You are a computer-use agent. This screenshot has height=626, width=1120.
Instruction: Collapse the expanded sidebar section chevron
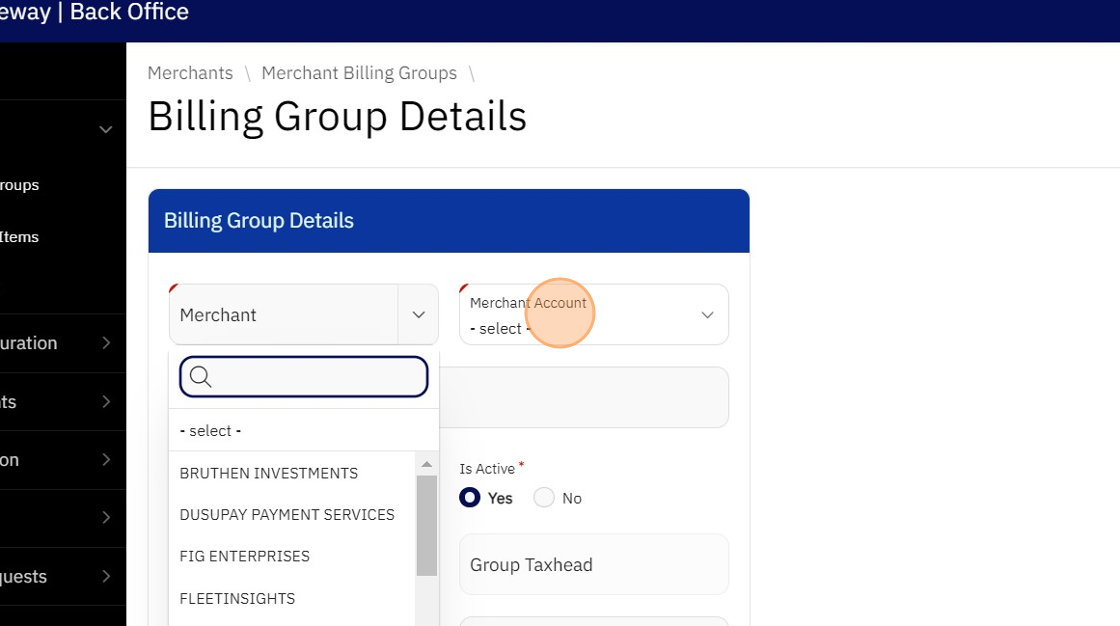tap(105, 130)
